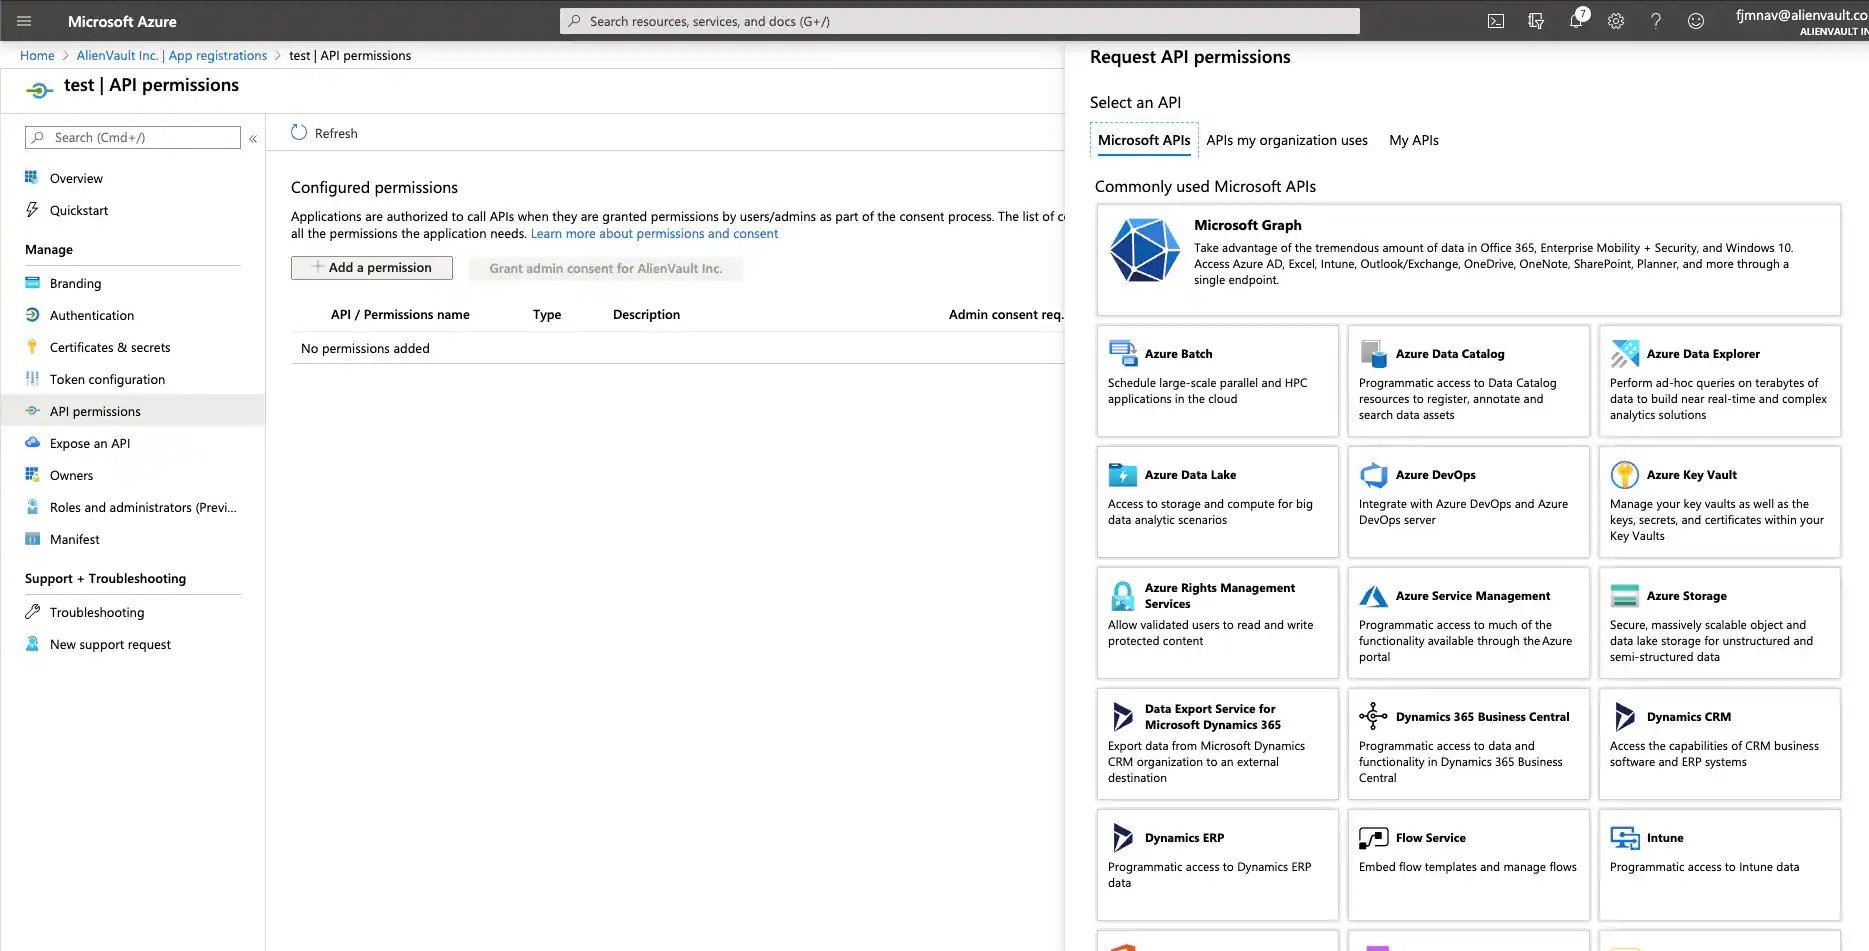Click the Azure DevOps icon

click(x=1374, y=474)
